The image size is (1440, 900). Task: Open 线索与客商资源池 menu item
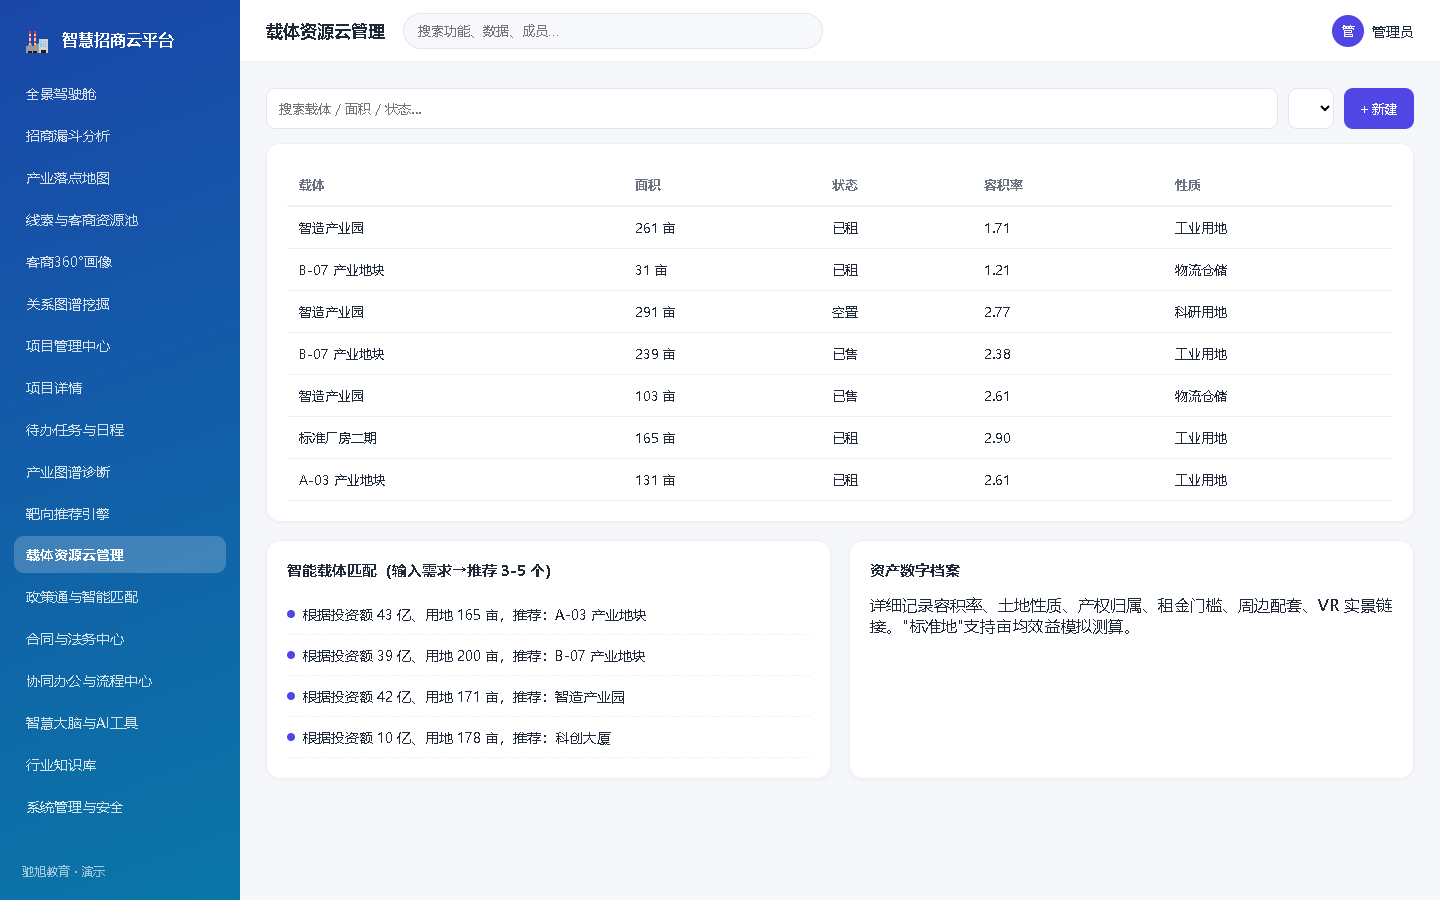tap(120, 220)
